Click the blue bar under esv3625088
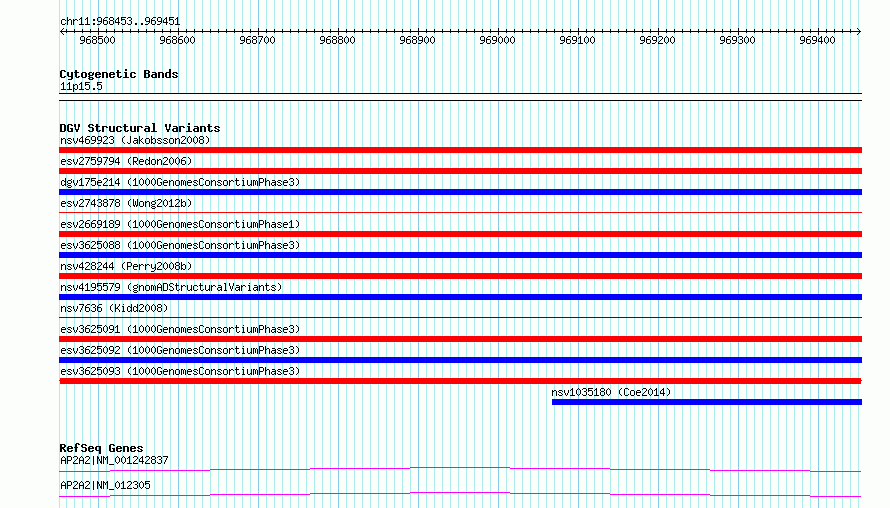 pos(460,255)
